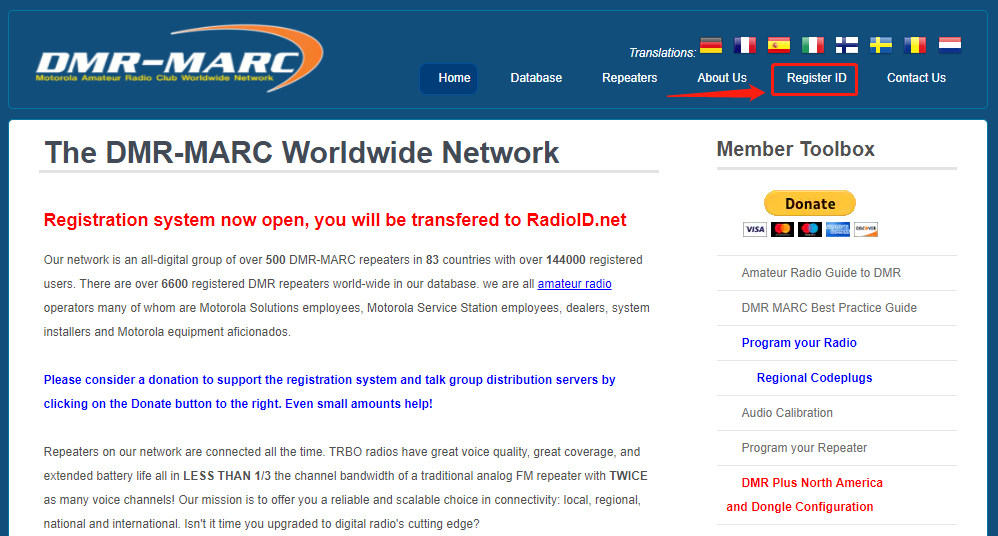The width and height of the screenshot is (998, 536).
Task: Select the German flag translation
Action: point(711,45)
